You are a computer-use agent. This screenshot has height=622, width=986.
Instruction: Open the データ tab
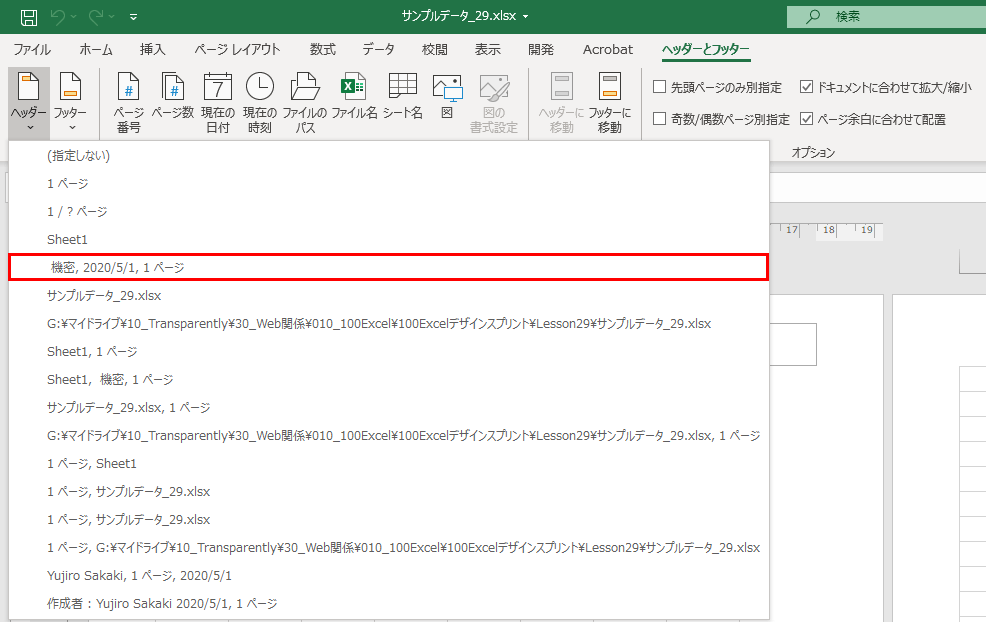pos(379,50)
